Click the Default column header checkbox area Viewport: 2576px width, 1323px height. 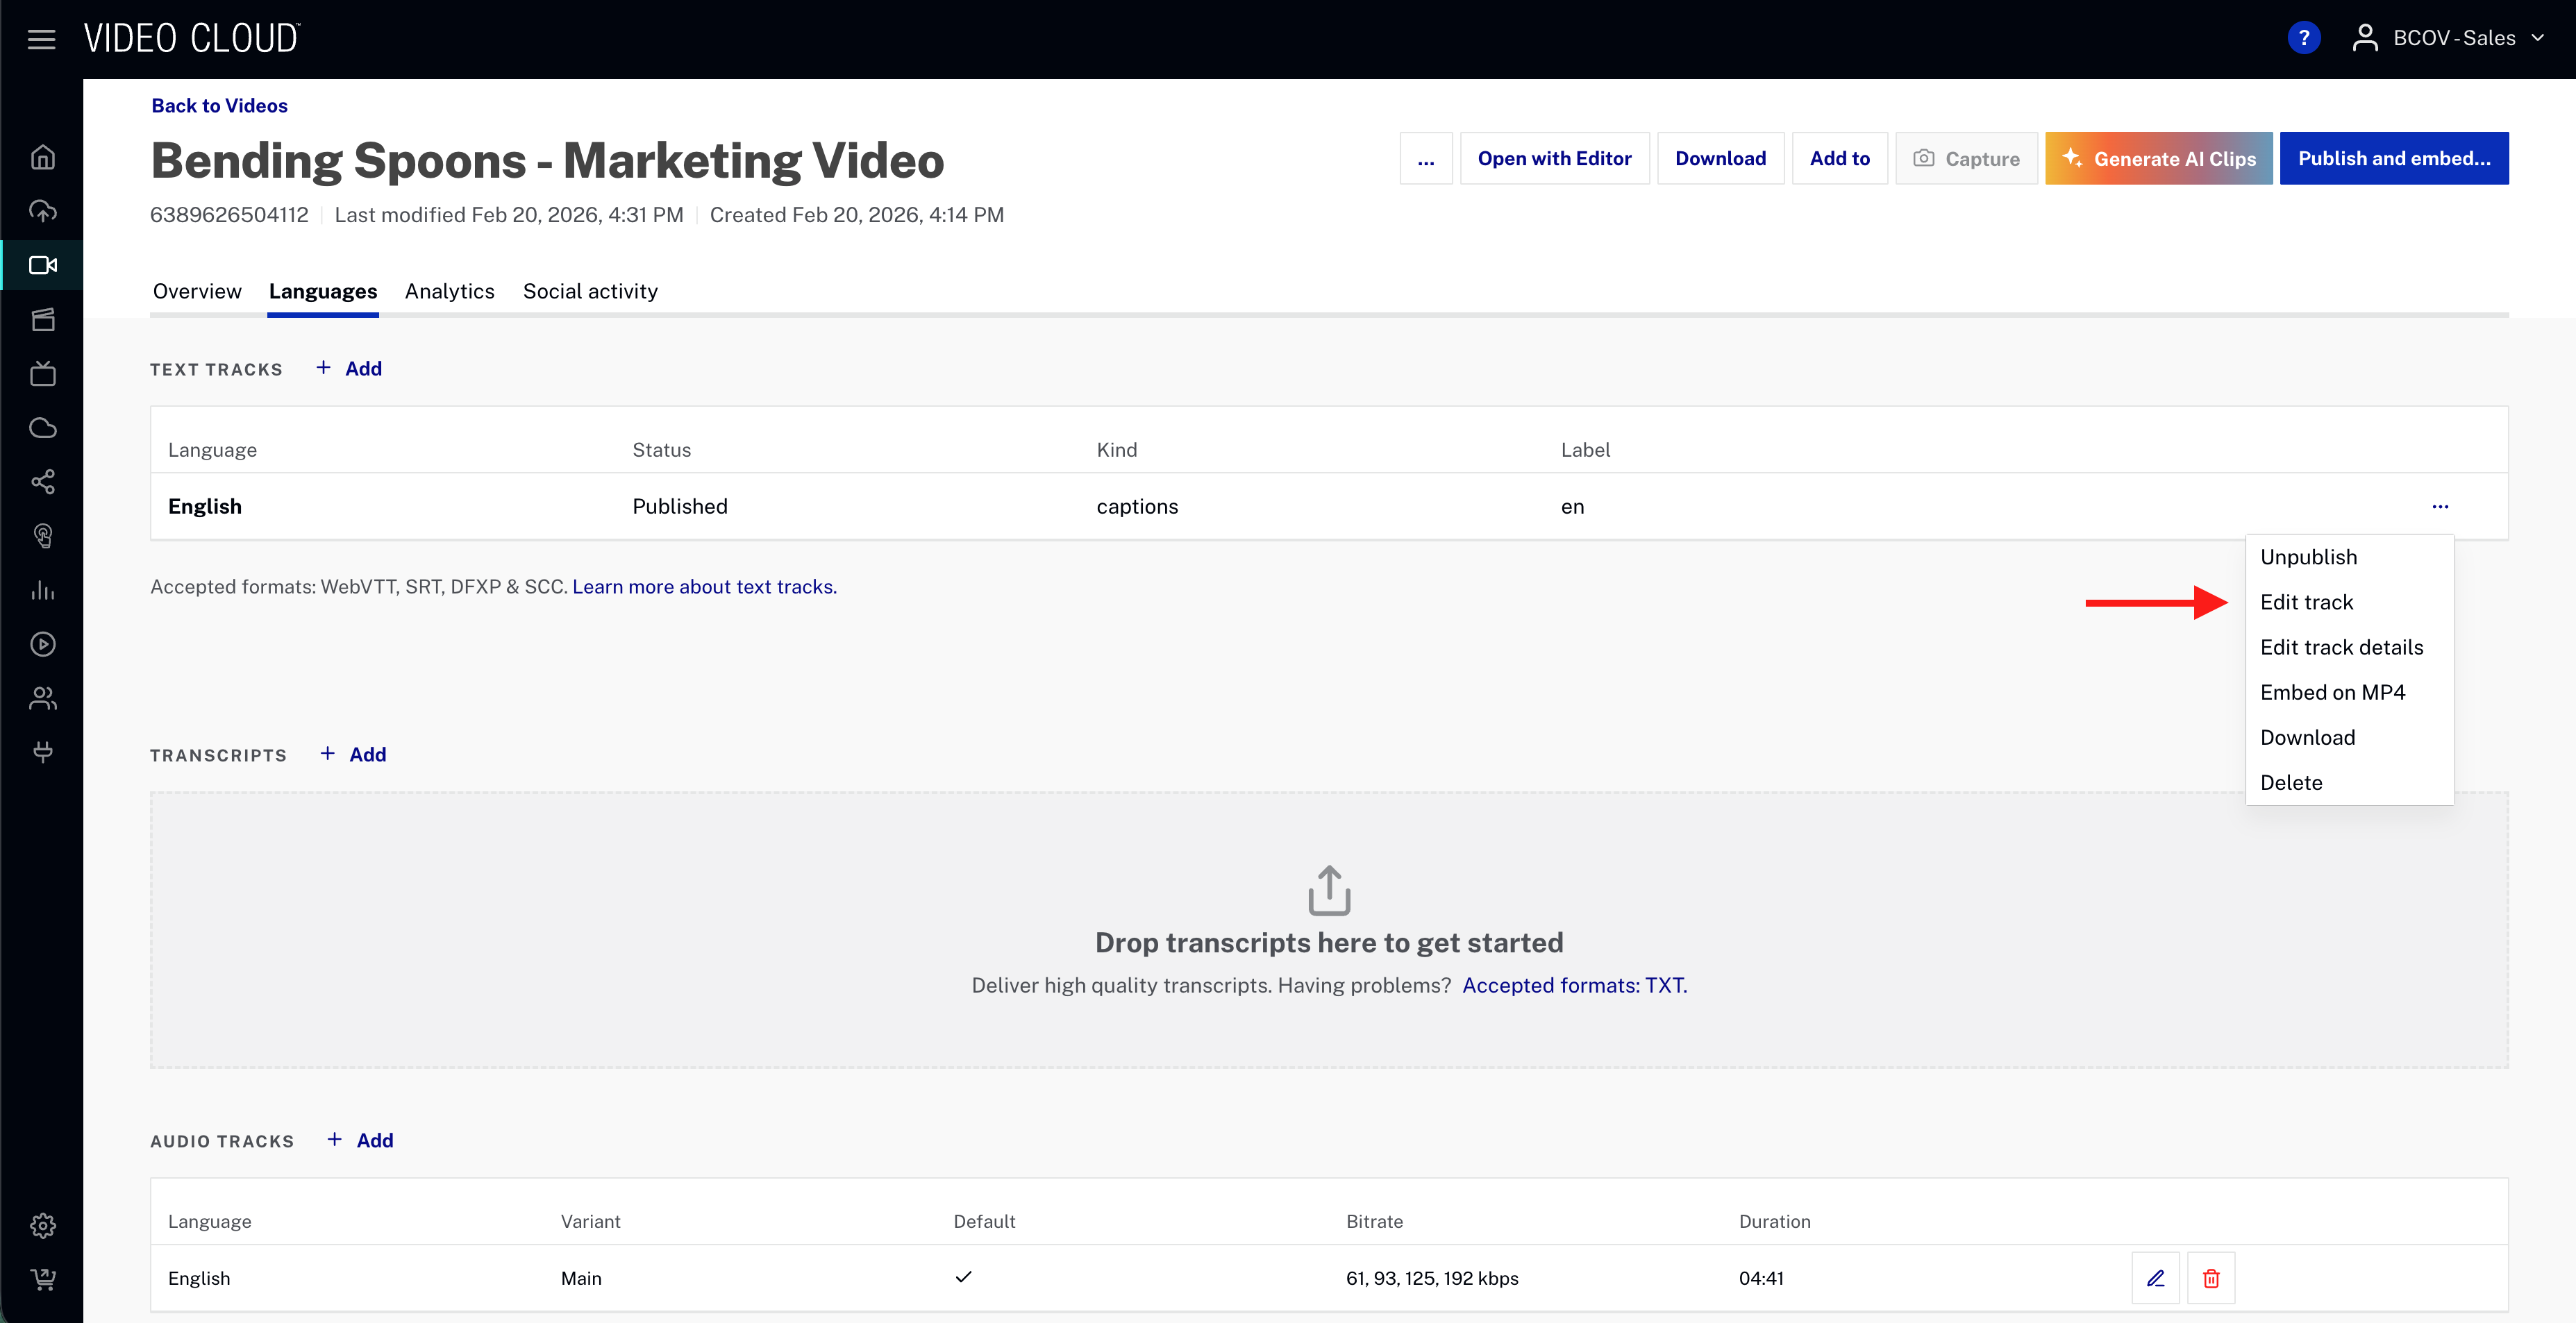tap(984, 1221)
